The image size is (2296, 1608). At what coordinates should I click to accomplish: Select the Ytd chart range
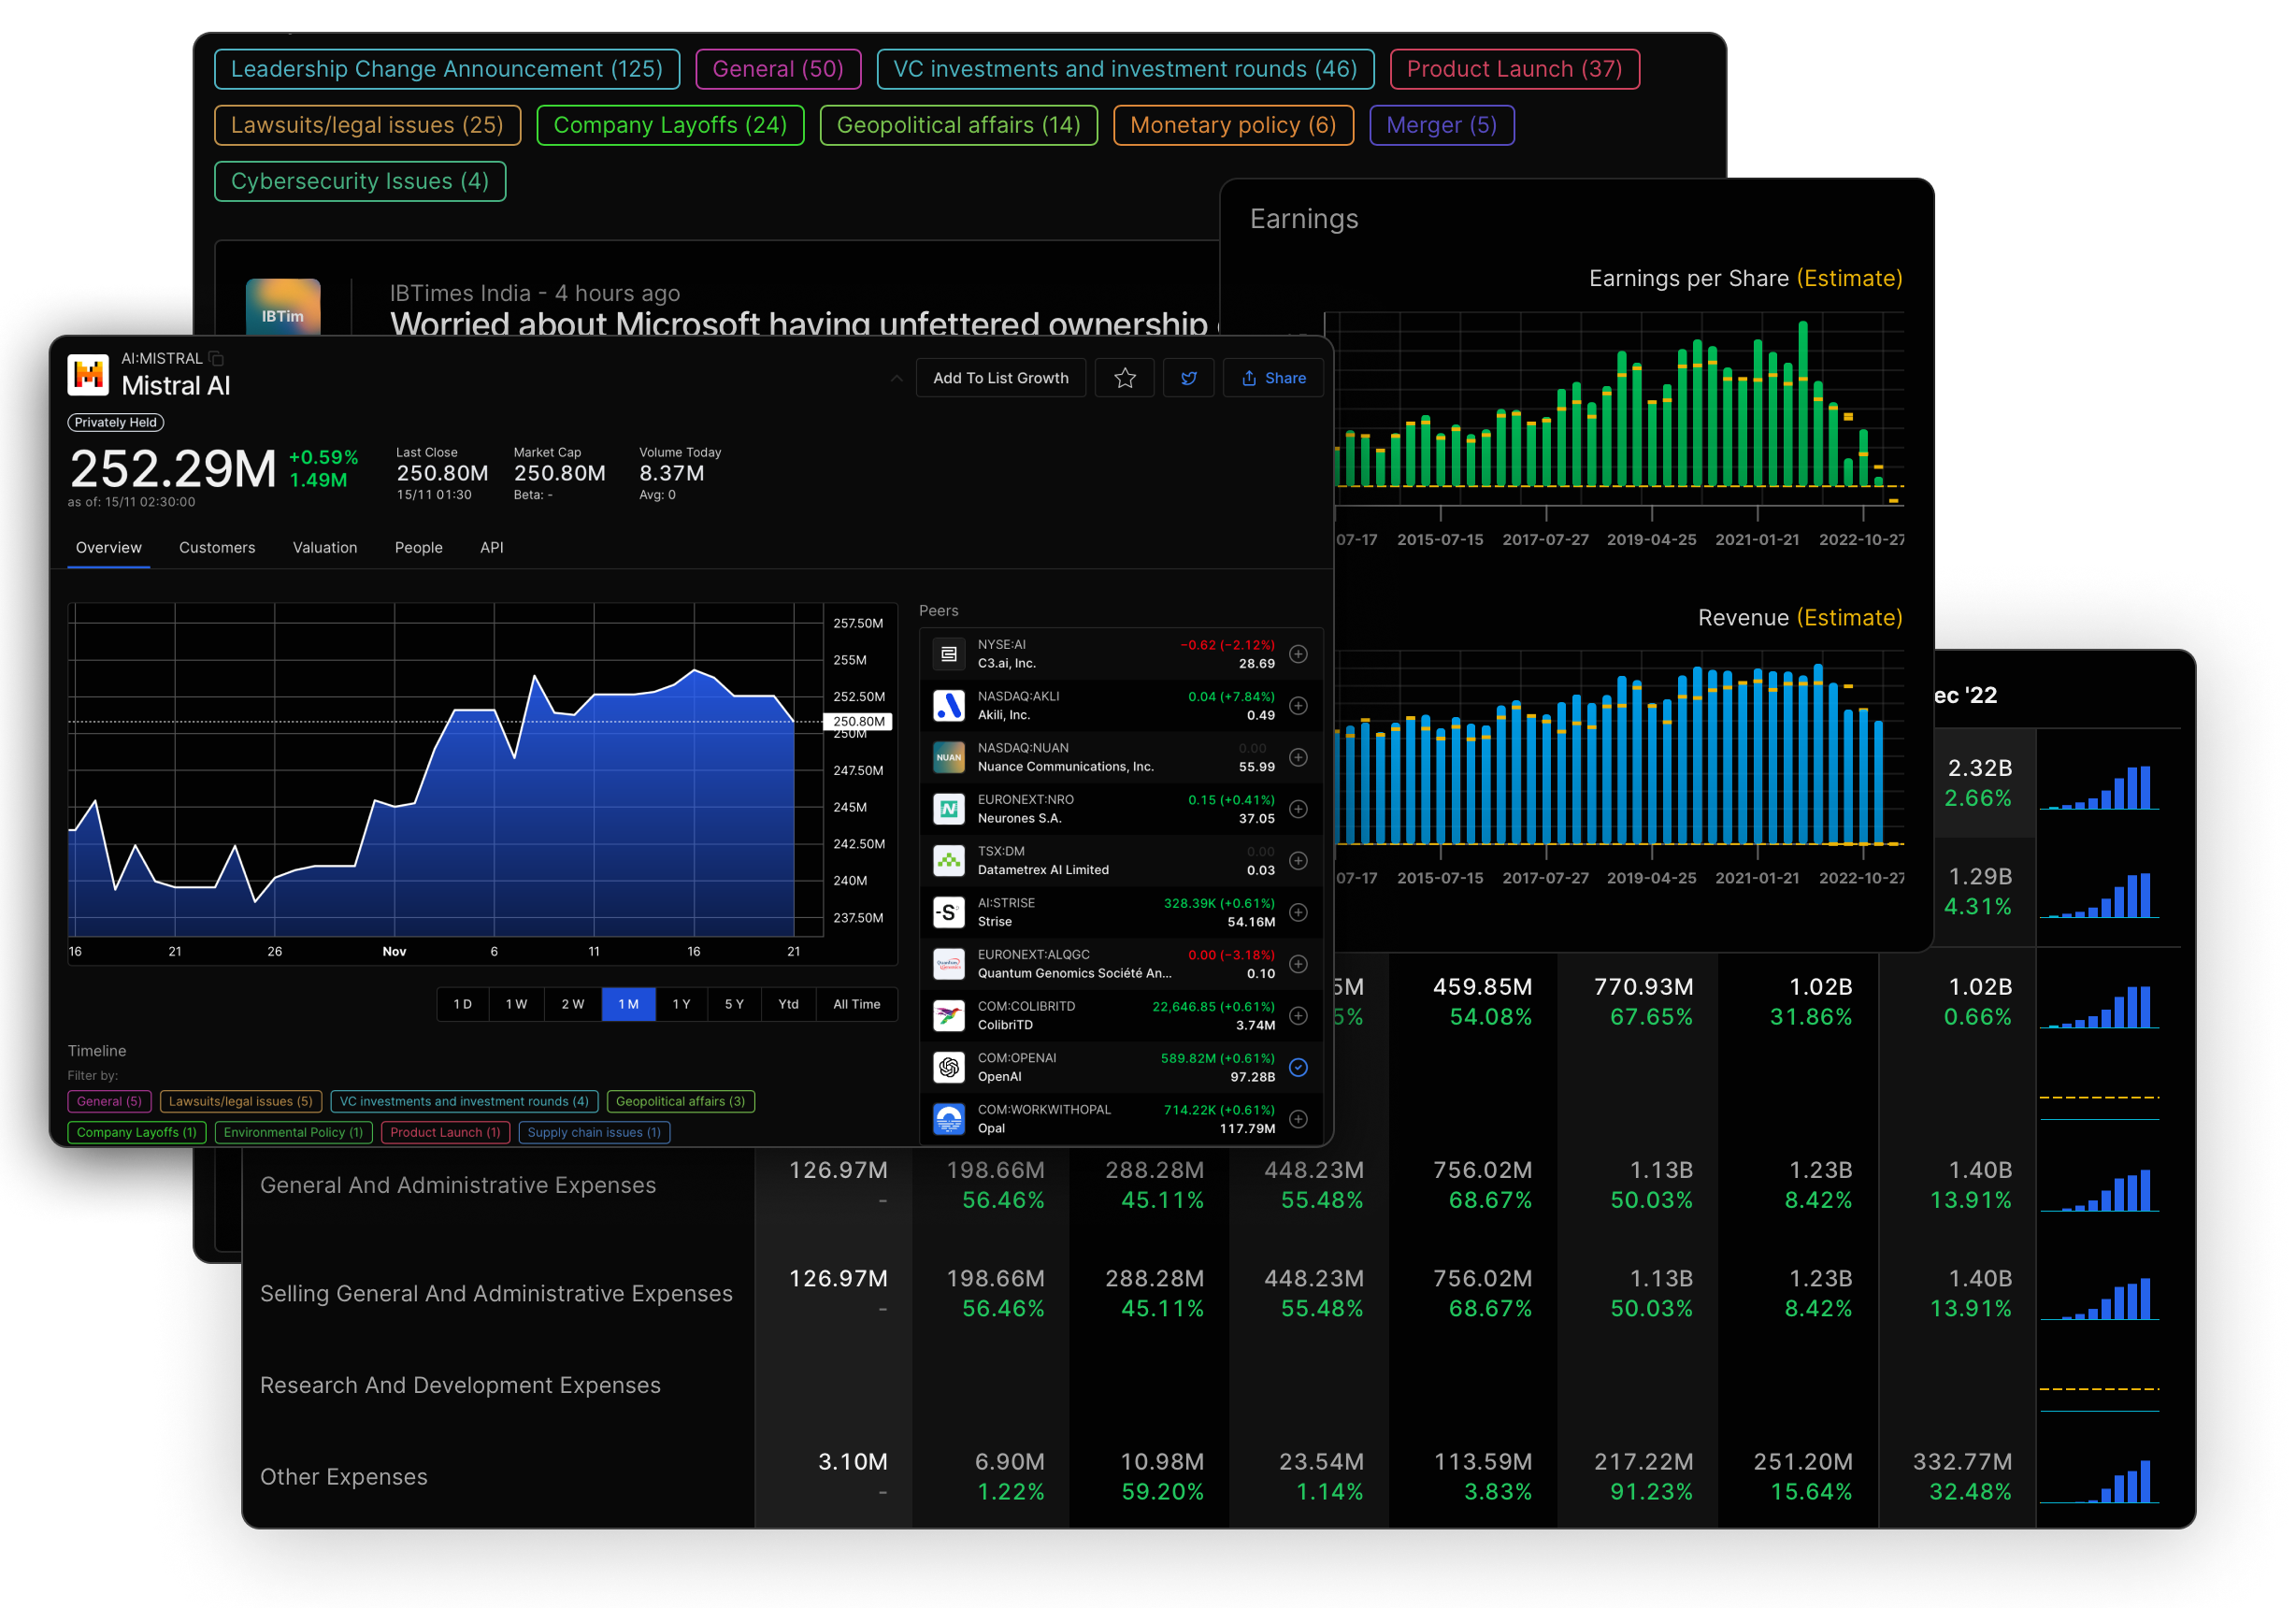(x=789, y=1004)
